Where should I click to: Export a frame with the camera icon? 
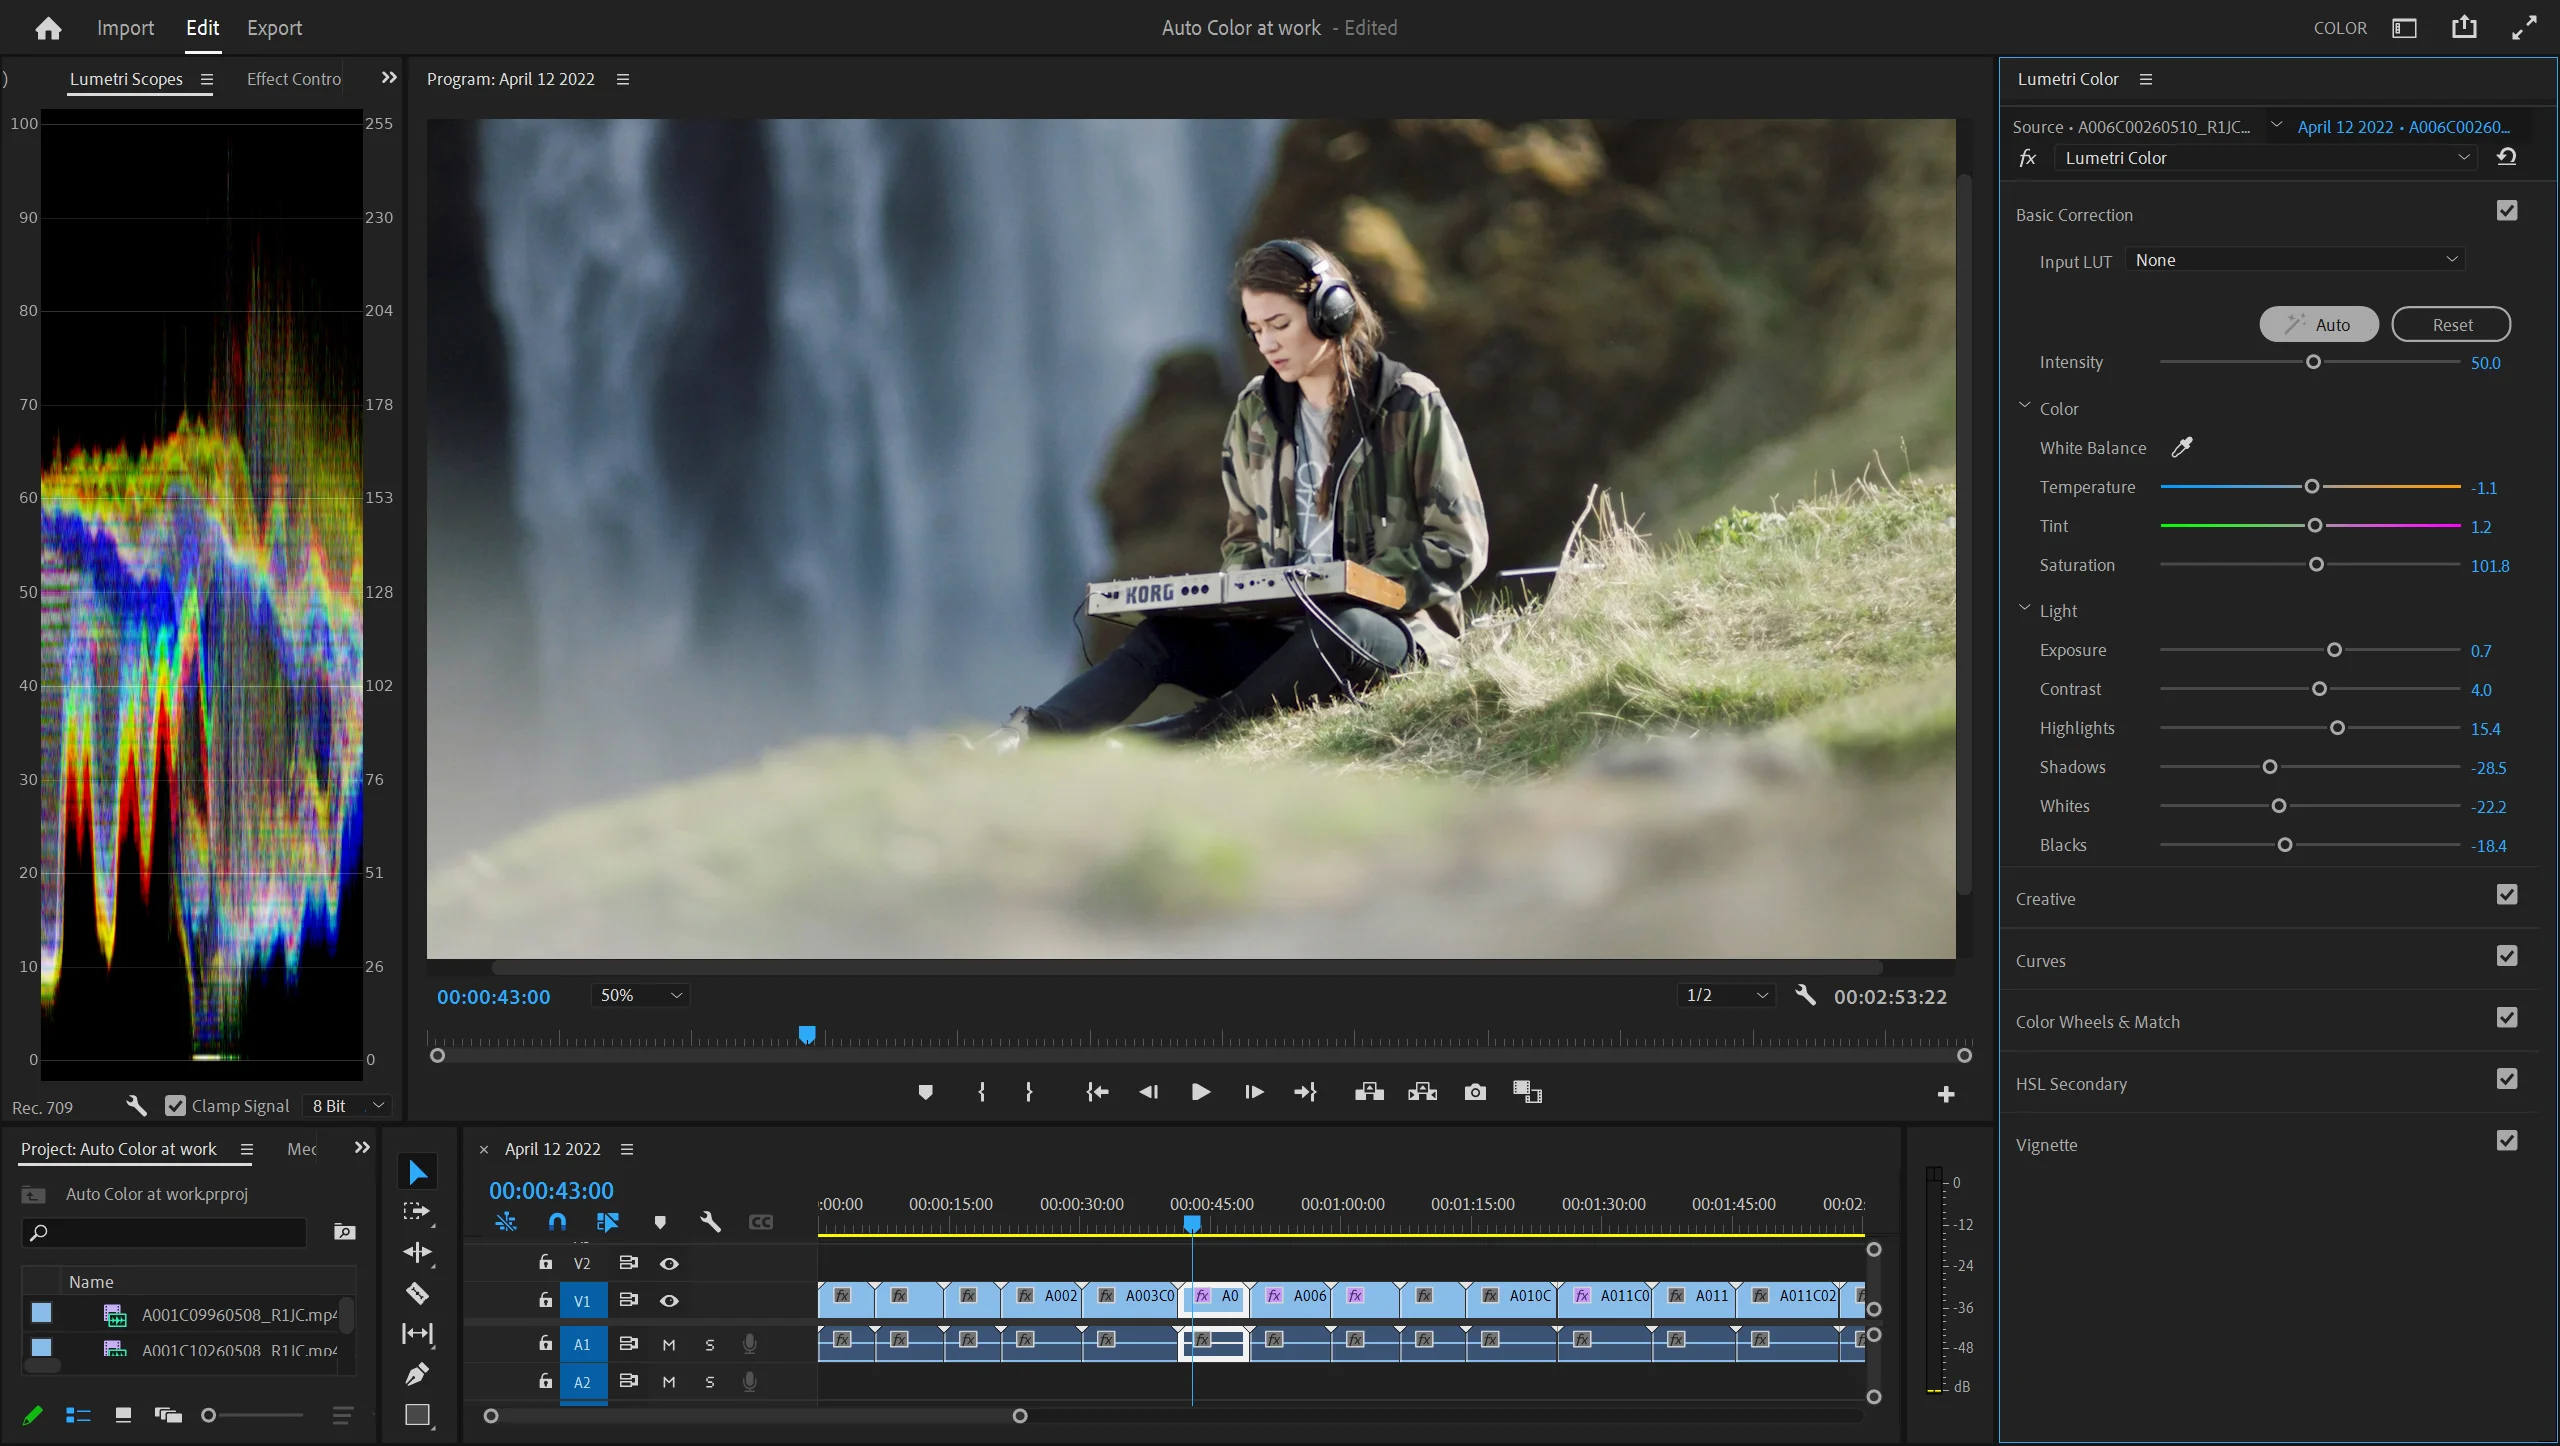coord(1473,1092)
